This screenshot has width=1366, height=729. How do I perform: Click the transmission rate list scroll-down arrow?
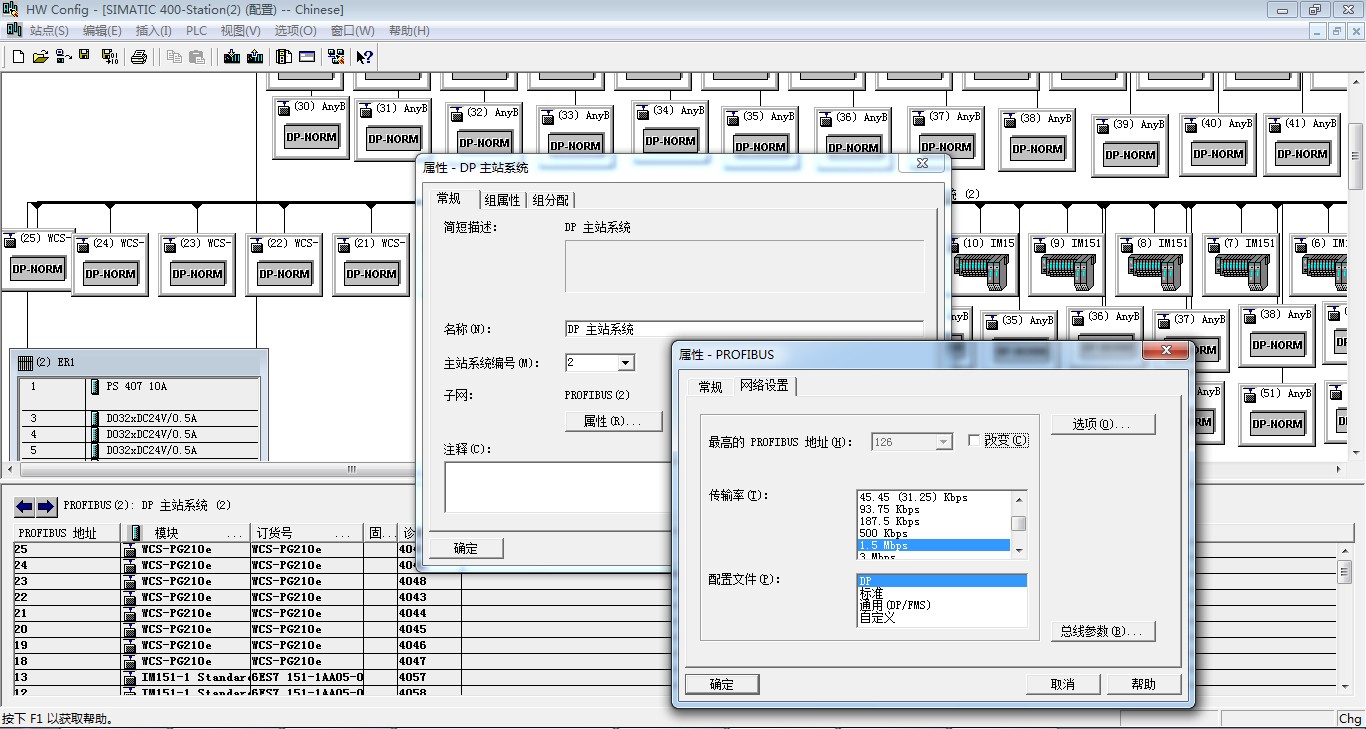pyautogui.click(x=1018, y=550)
